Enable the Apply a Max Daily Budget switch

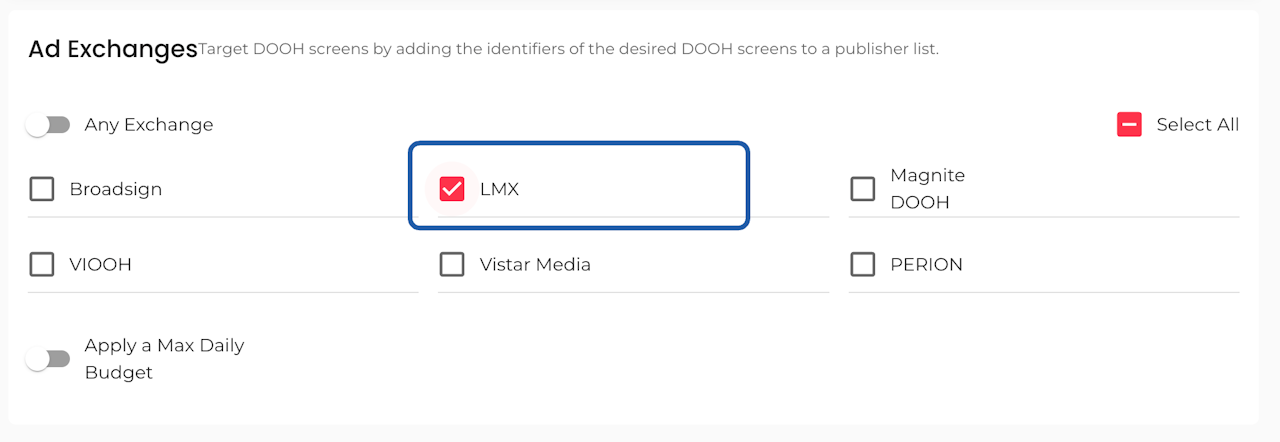pyautogui.click(x=48, y=359)
